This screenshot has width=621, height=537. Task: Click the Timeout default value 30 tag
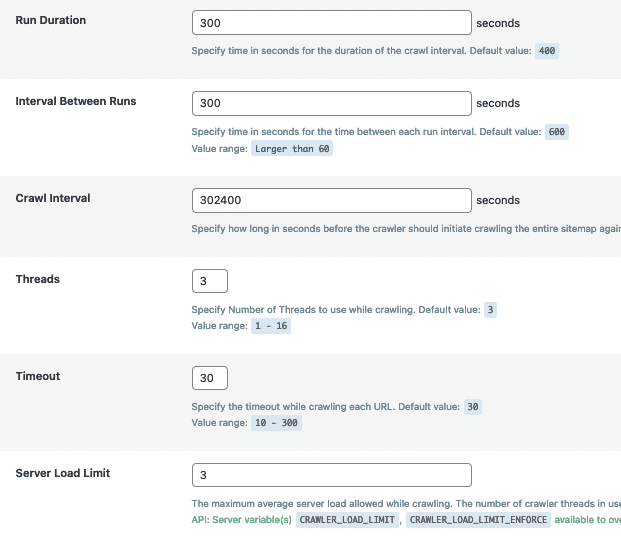pyautogui.click(x=474, y=407)
